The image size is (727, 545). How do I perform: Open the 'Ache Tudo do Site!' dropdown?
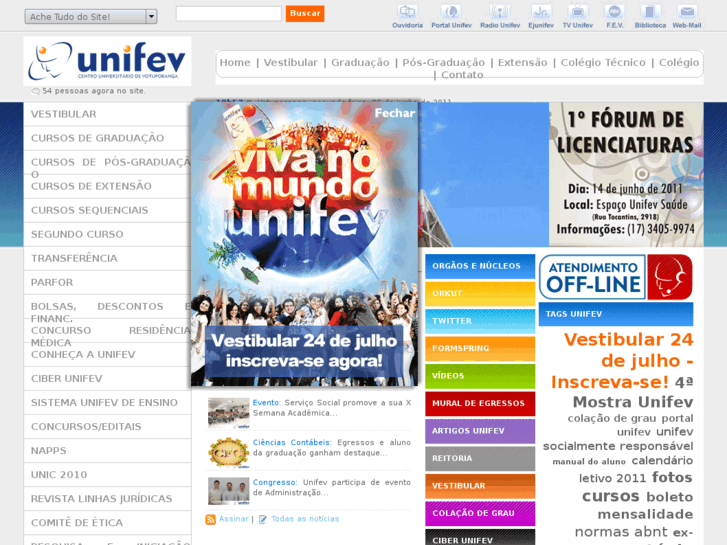[x=91, y=17]
